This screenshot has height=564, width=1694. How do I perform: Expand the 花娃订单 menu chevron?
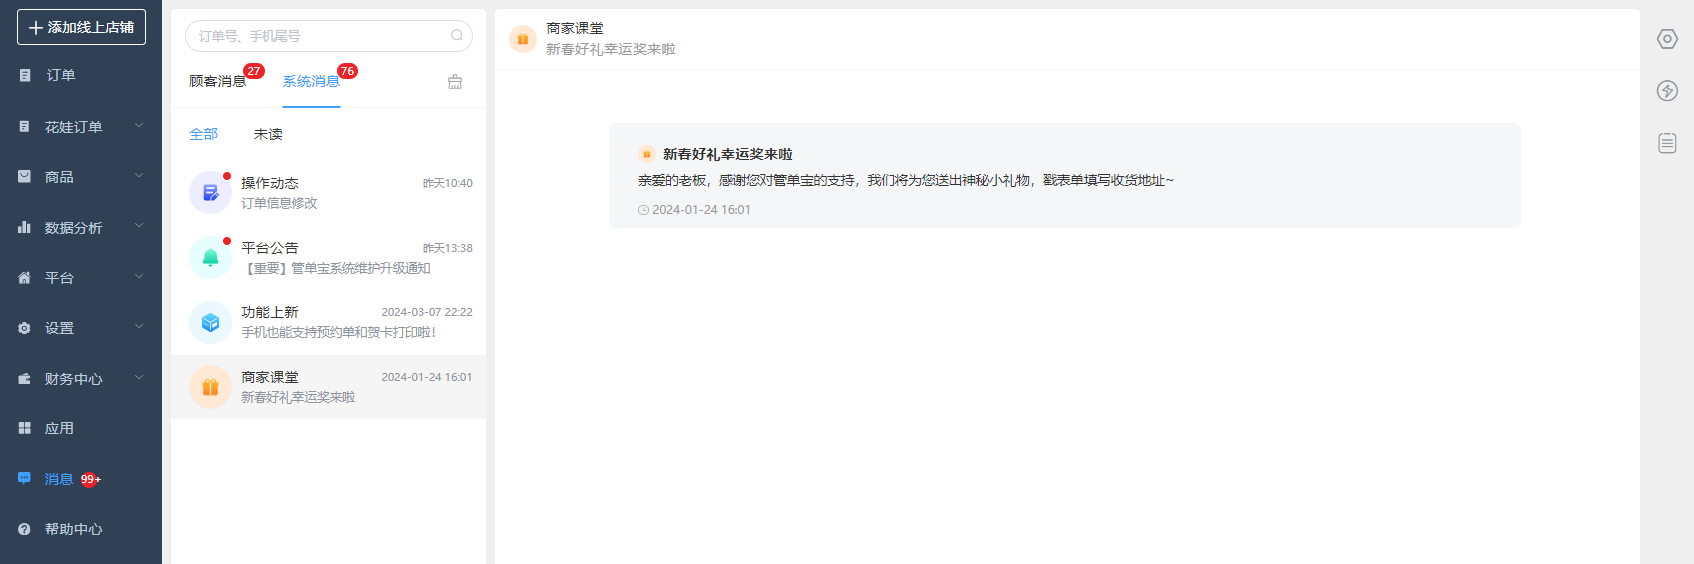point(139,126)
